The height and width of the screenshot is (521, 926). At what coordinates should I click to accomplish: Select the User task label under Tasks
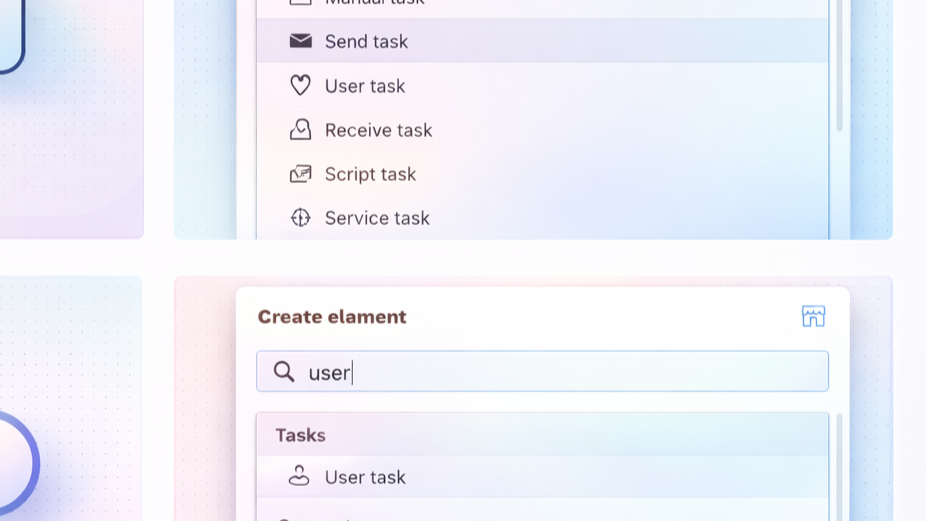pos(365,477)
